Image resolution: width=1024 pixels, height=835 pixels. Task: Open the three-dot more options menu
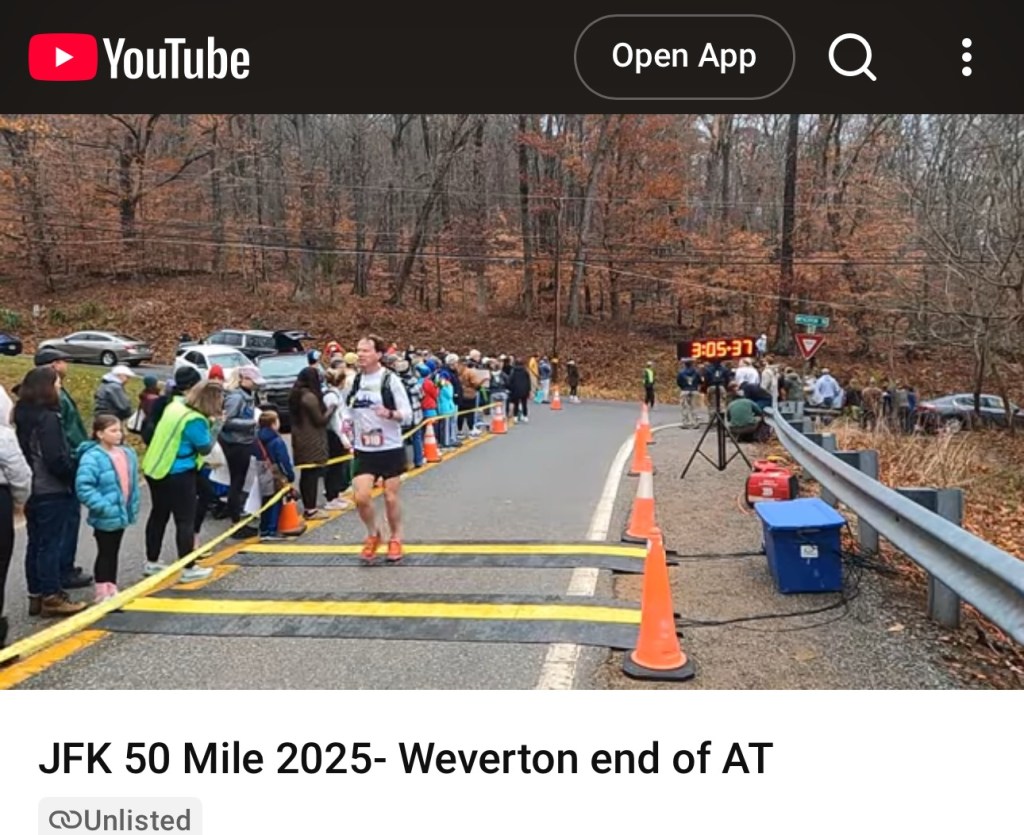click(x=967, y=57)
